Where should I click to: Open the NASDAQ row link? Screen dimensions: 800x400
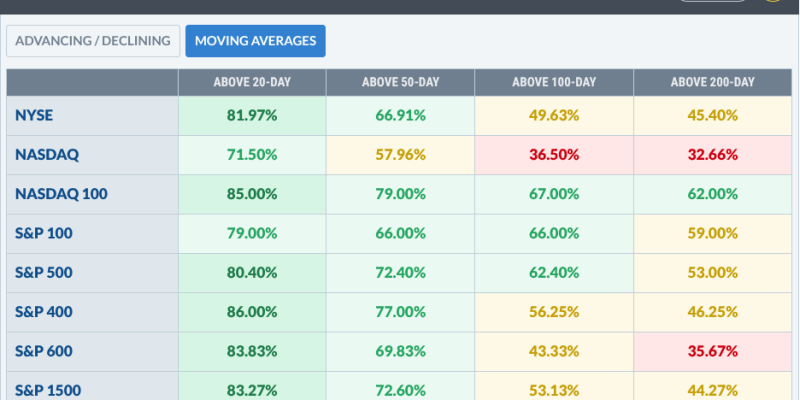click(x=47, y=155)
